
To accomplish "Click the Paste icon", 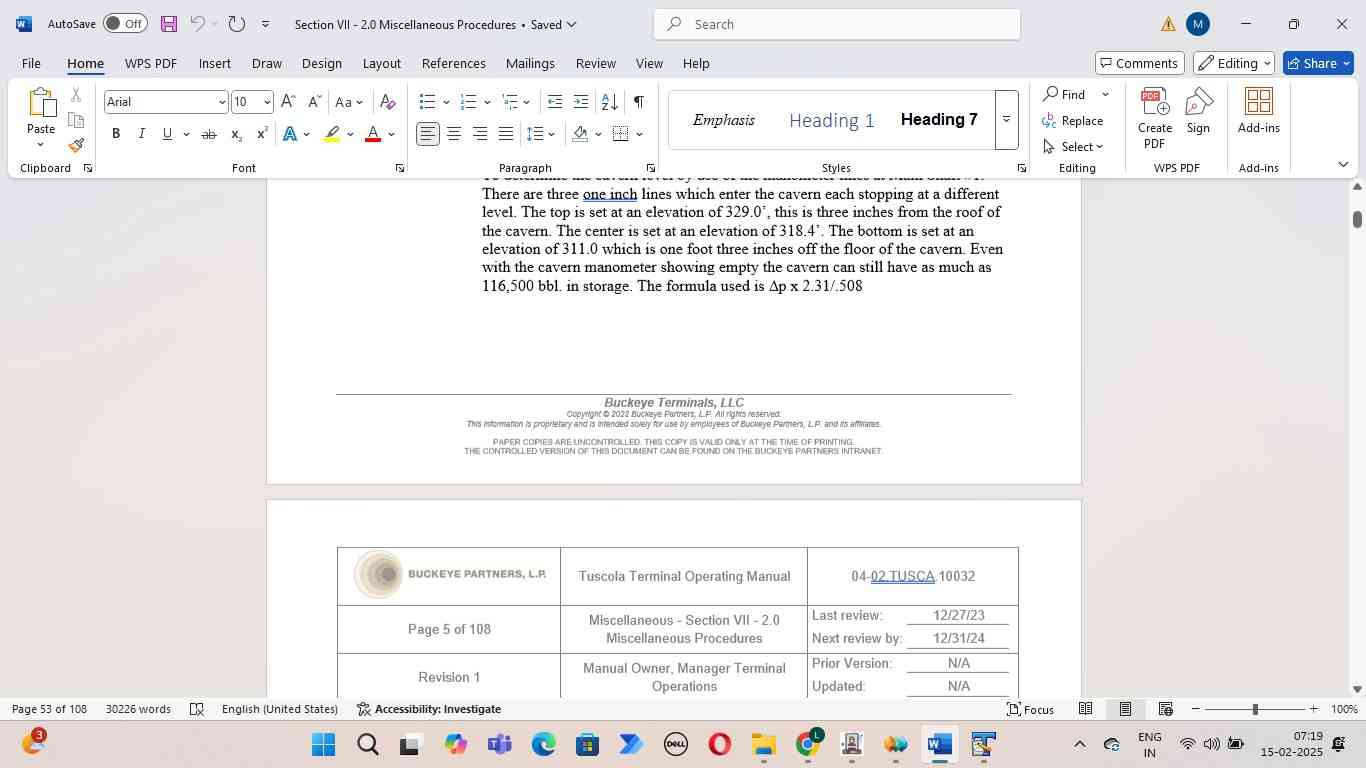I will [x=41, y=104].
